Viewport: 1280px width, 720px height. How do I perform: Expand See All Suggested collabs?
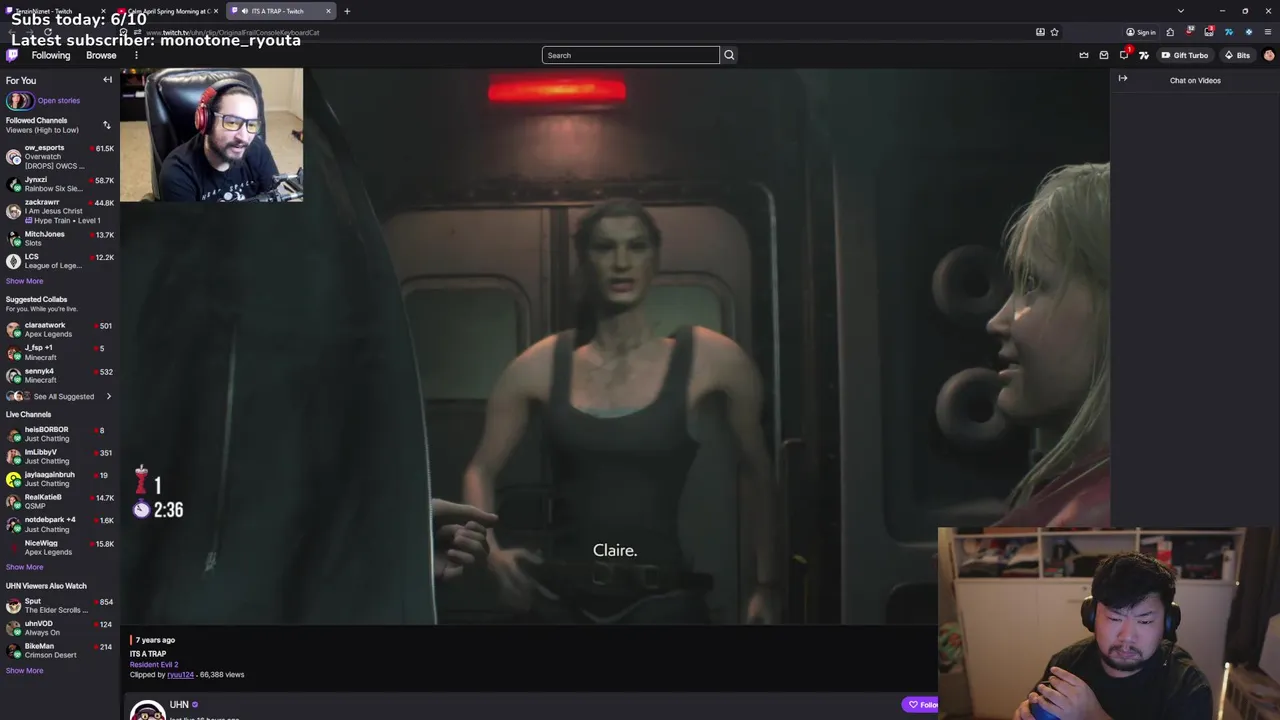coord(60,396)
